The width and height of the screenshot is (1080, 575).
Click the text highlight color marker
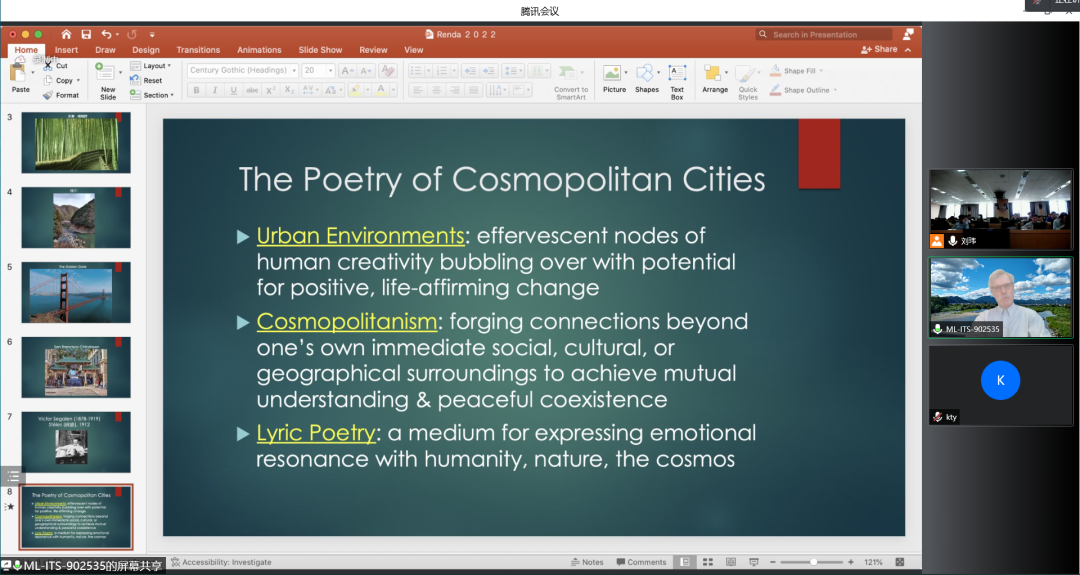(x=355, y=90)
